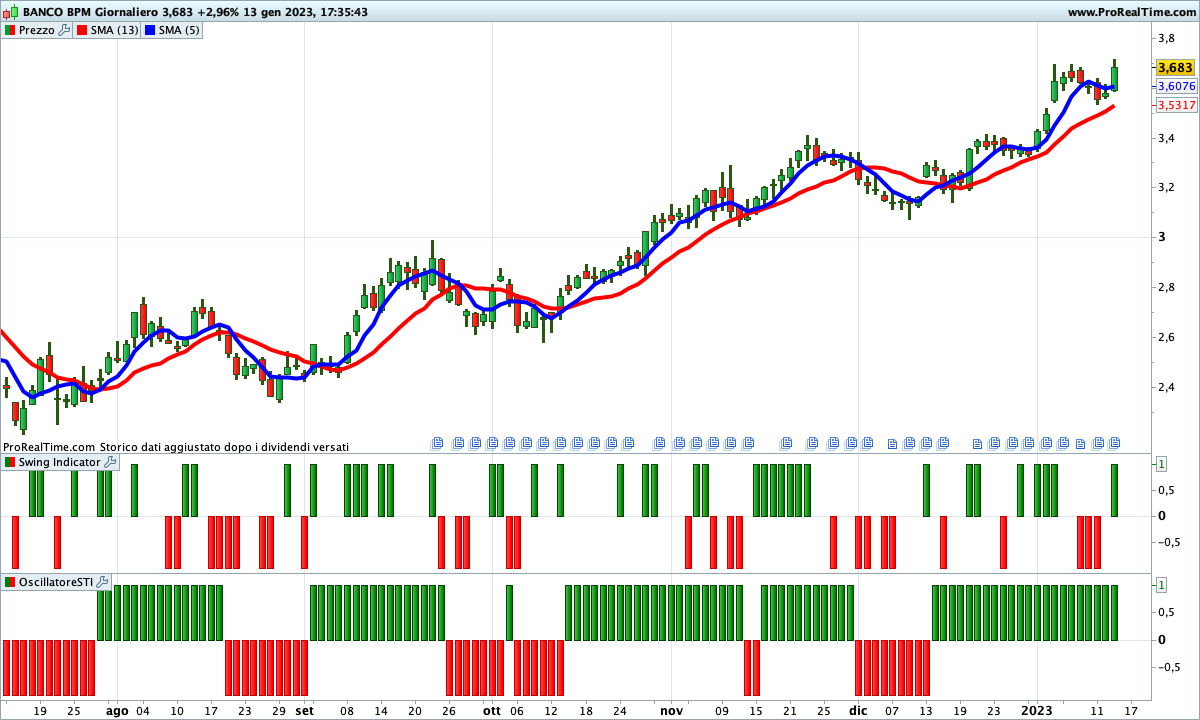Click the Swing Indicator panel's green 1 value box
Viewport: 1200px width, 720px height.
1161,464
